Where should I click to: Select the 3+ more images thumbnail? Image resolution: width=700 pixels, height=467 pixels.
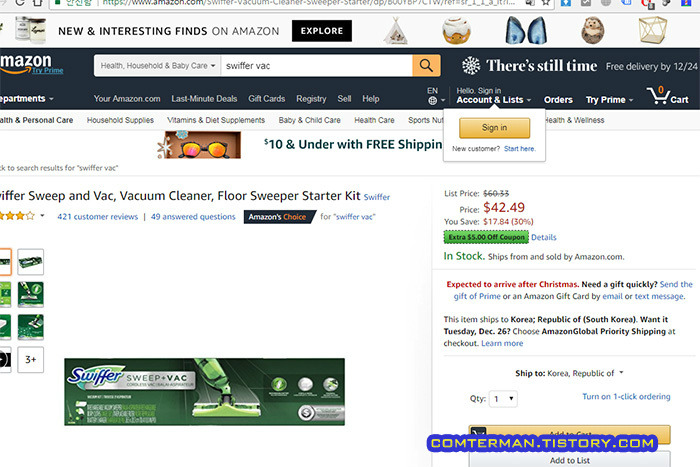[x=30, y=359]
